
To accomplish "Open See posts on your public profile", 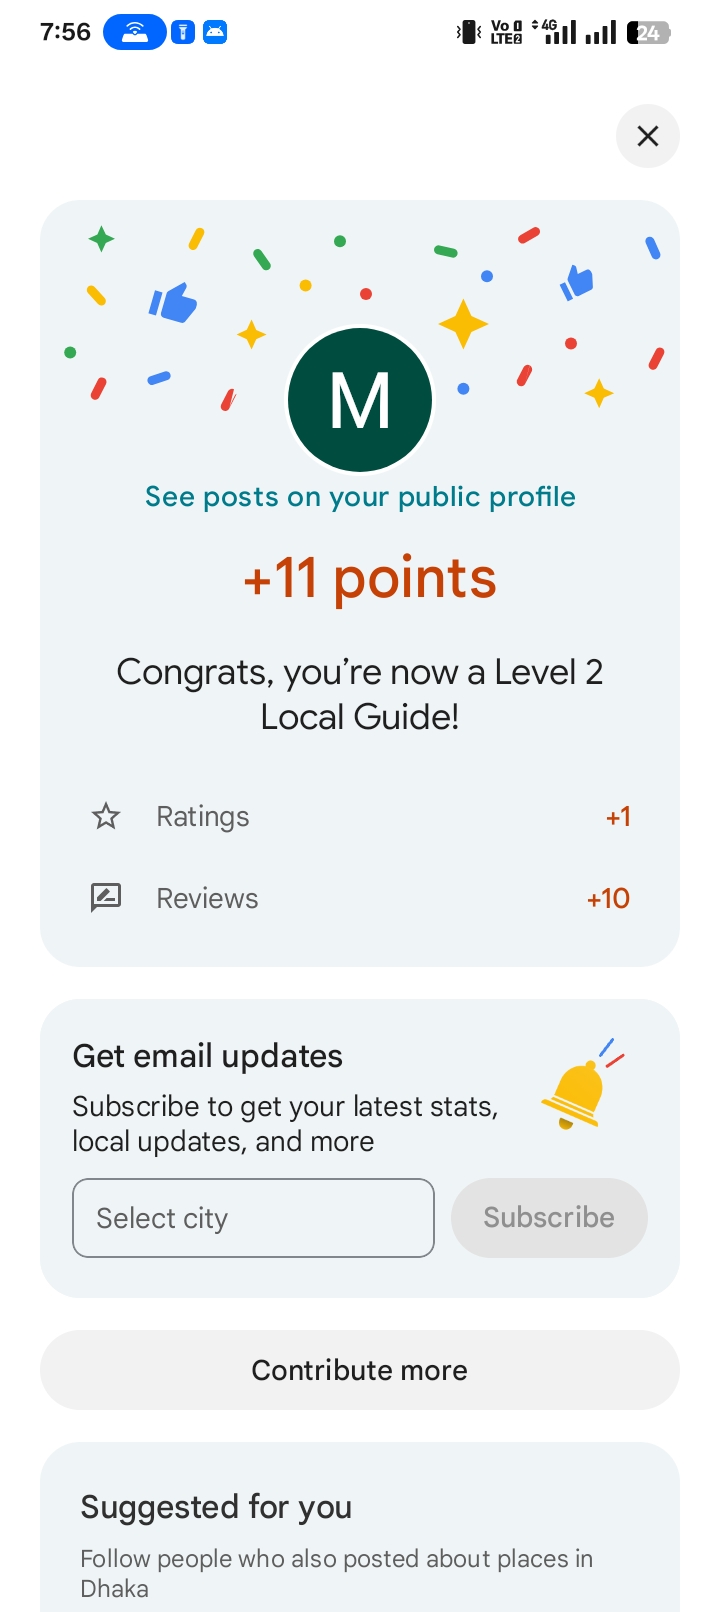I will coord(360,497).
